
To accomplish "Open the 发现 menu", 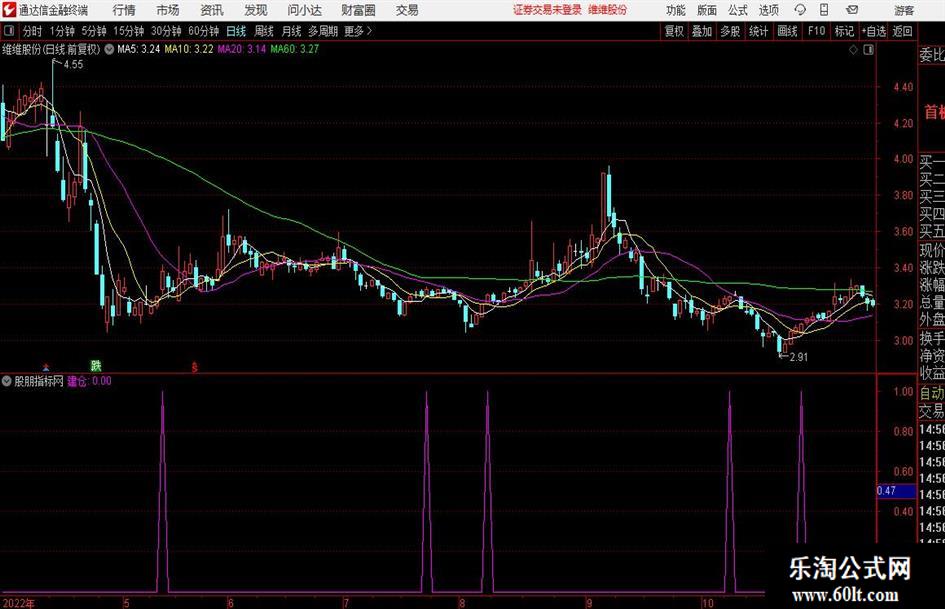I will coord(256,10).
